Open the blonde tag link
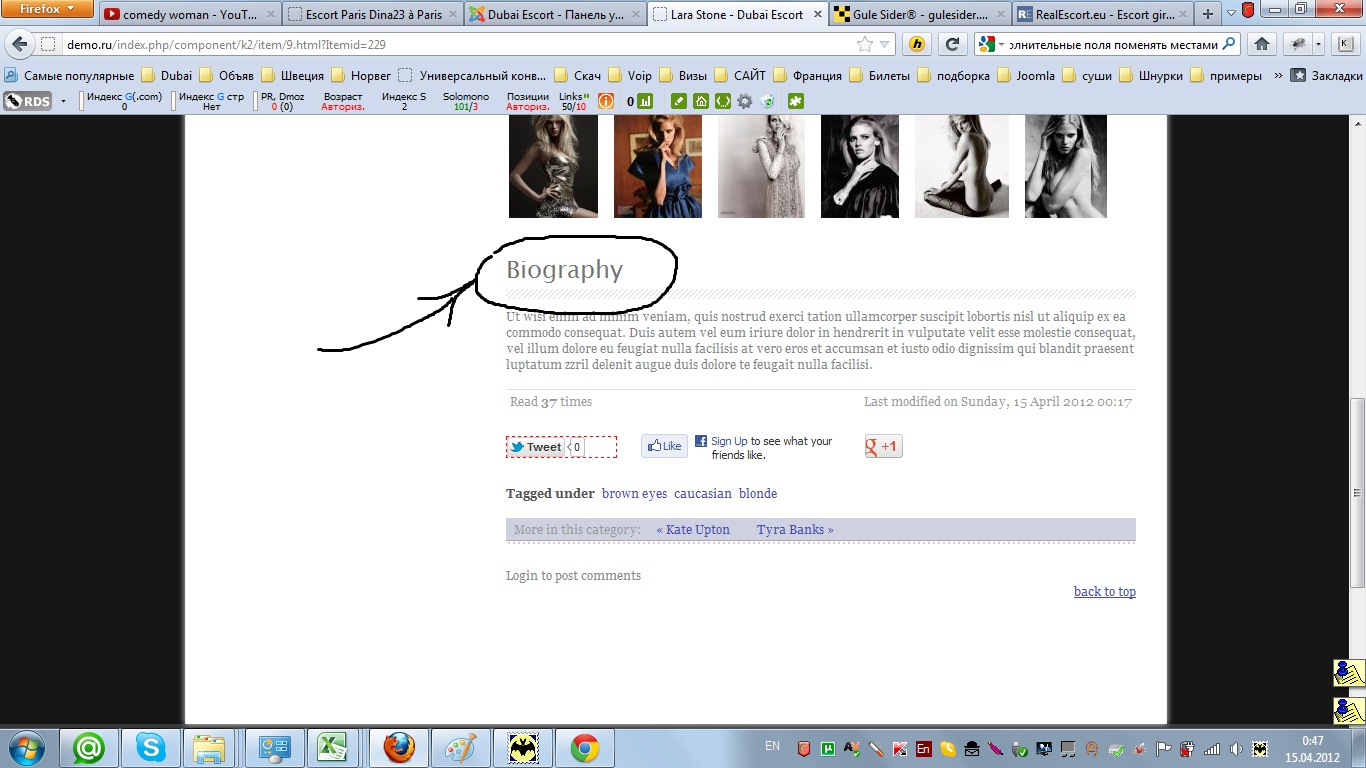The height and width of the screenshot is (768, 1366). pyautogui.click(x=758, y=493)
